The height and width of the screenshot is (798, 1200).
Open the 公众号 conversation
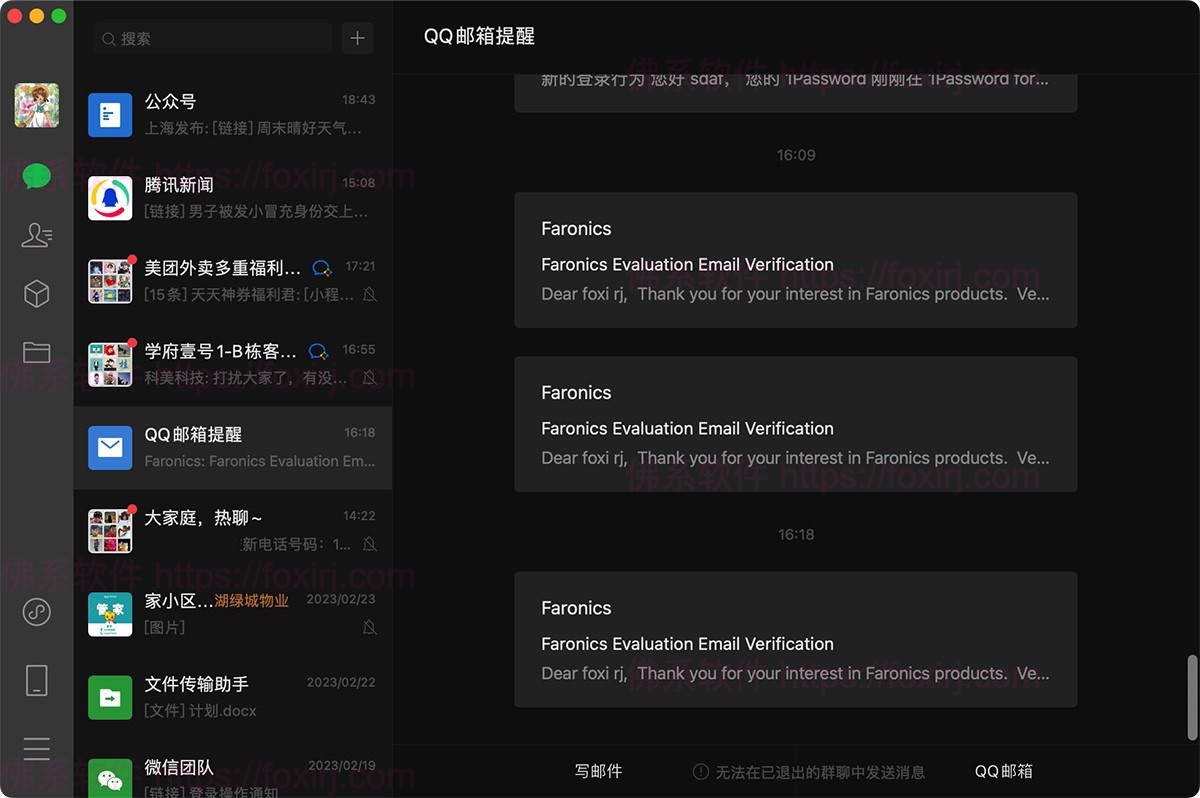click(232, 114)
